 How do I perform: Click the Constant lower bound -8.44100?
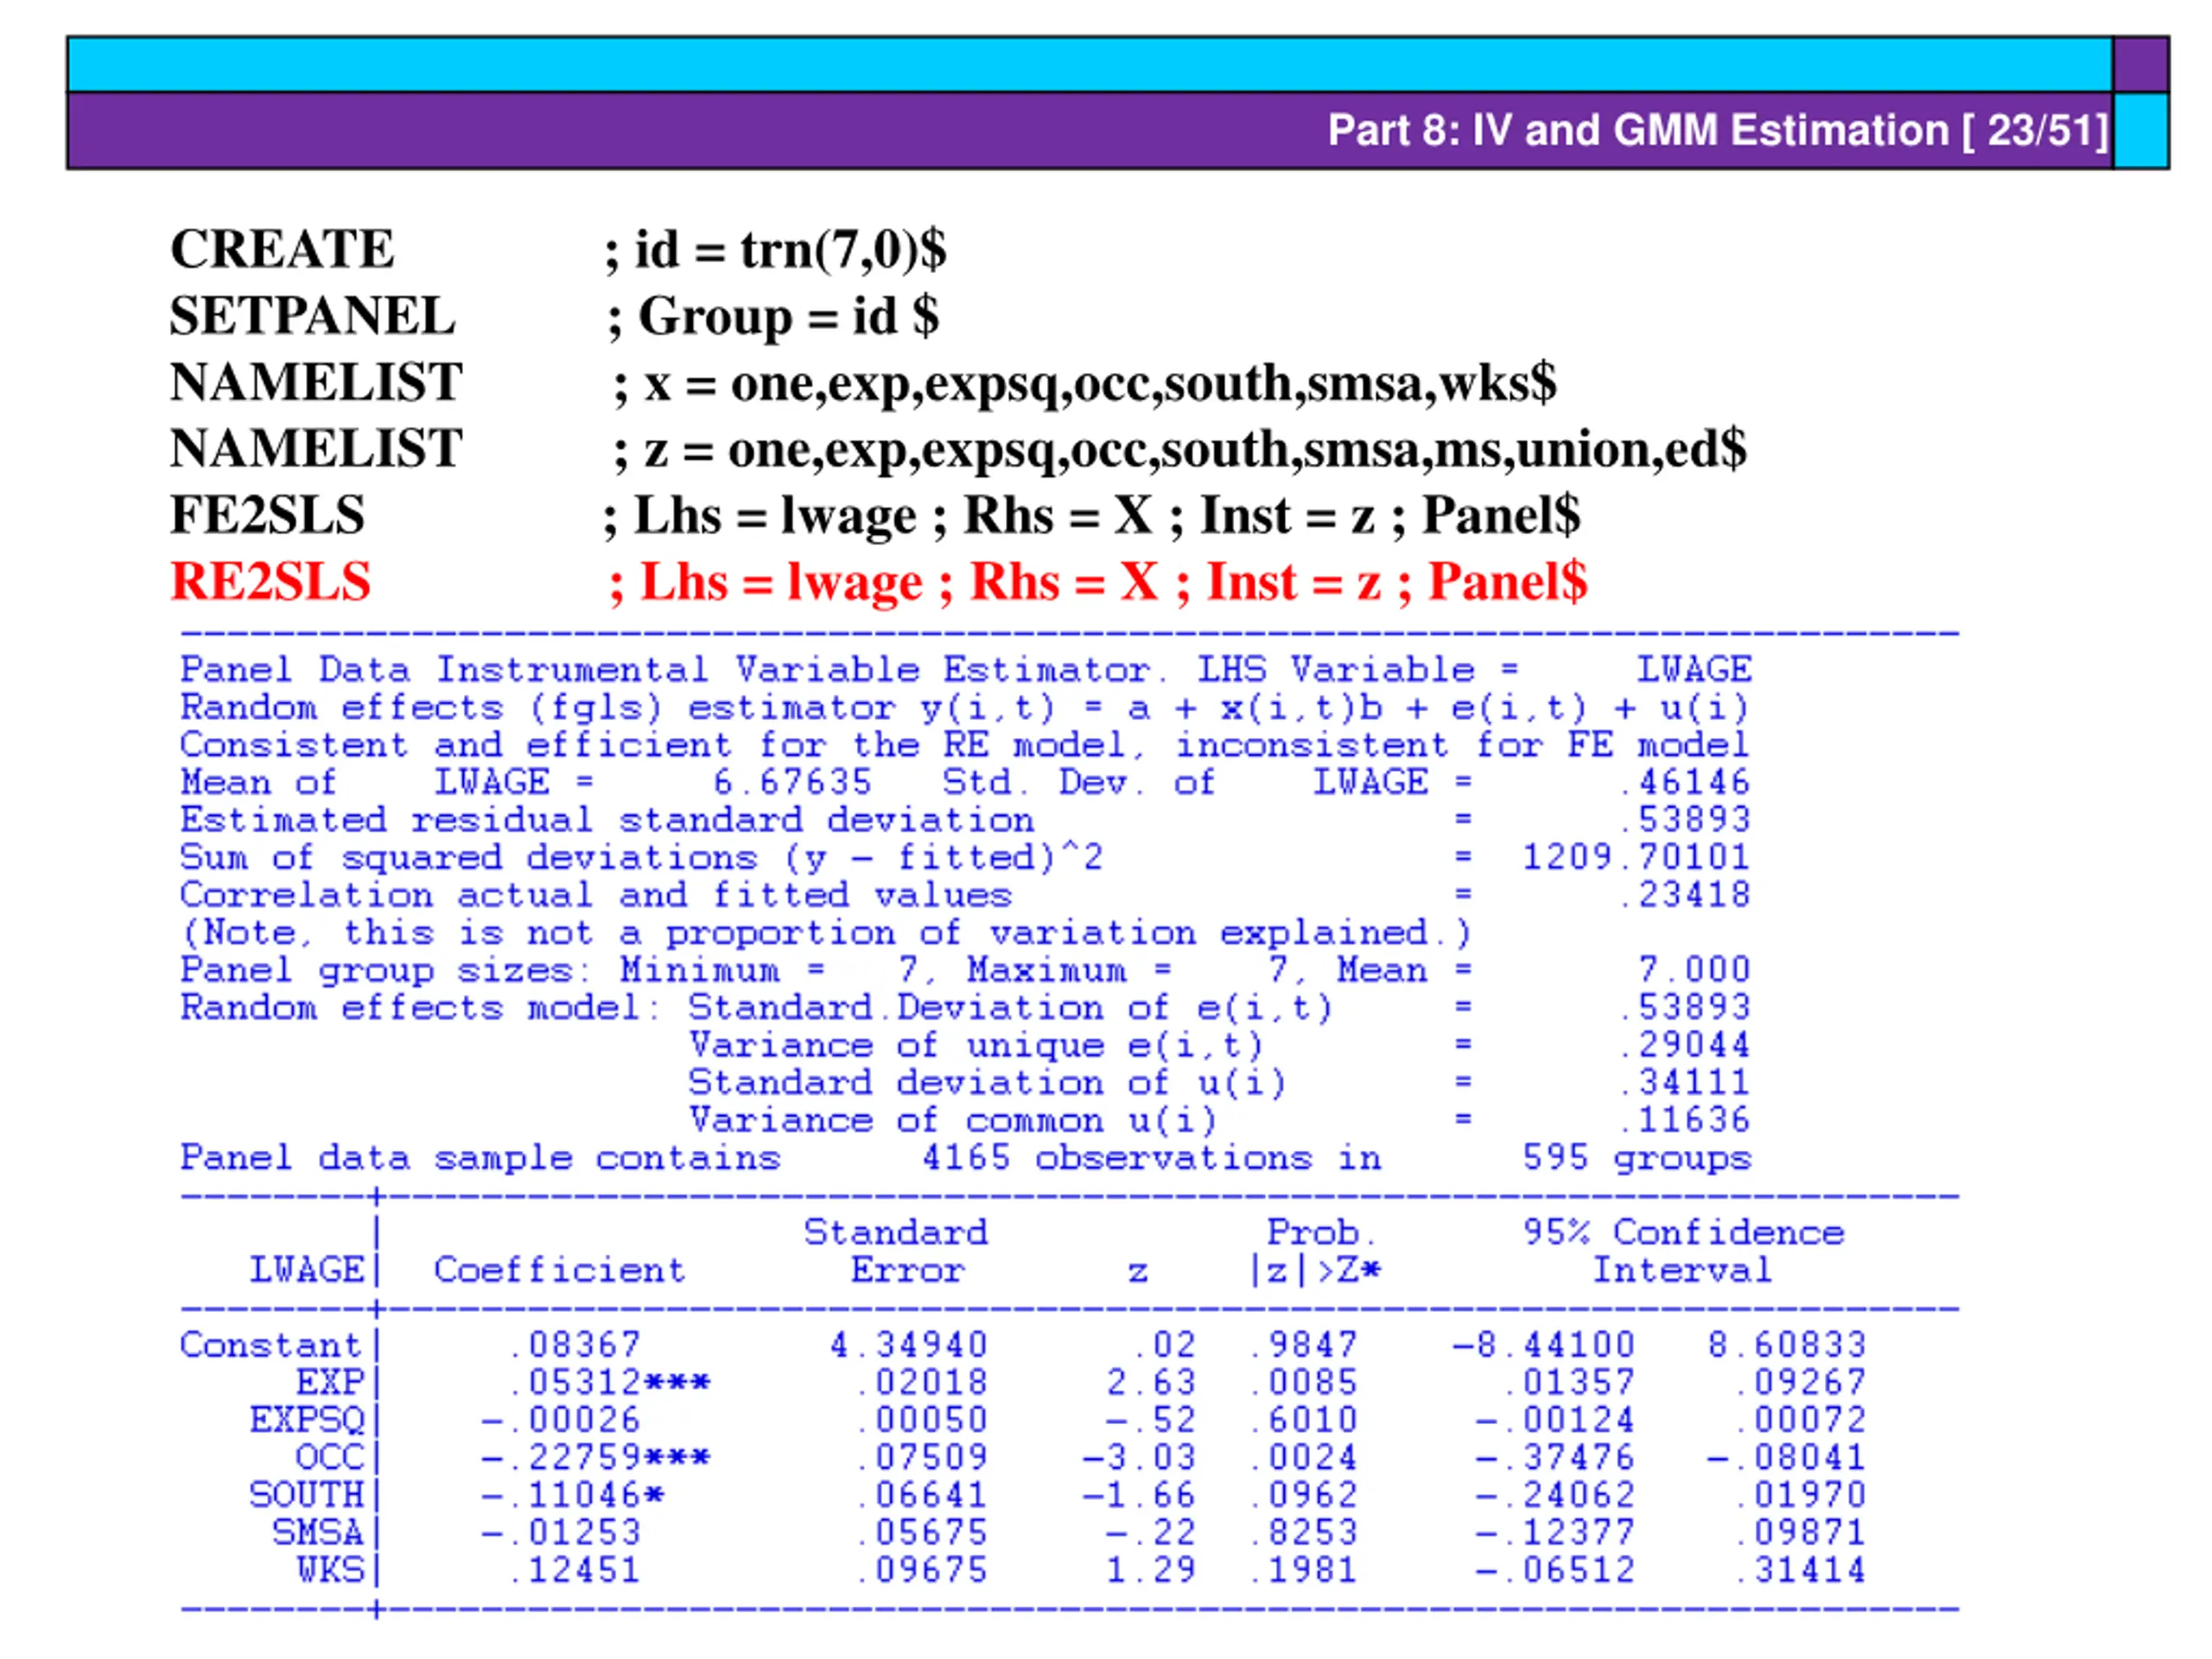[x=1543, y=1345]
